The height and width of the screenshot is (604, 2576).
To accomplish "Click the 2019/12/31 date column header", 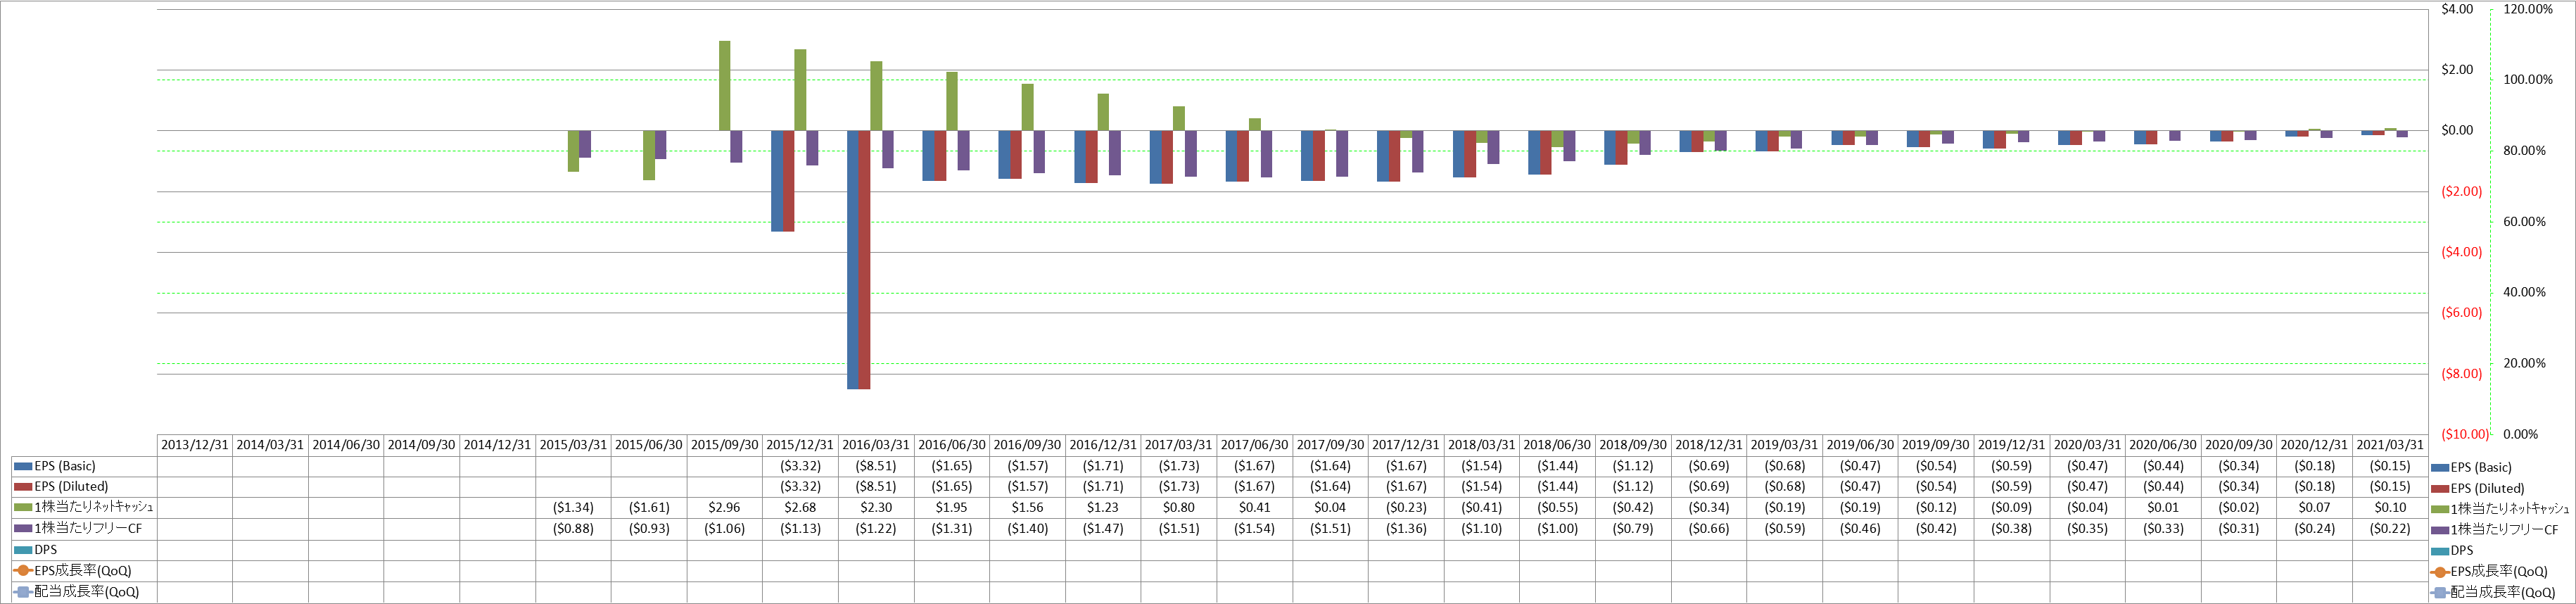I will [x=2011, y=445].
